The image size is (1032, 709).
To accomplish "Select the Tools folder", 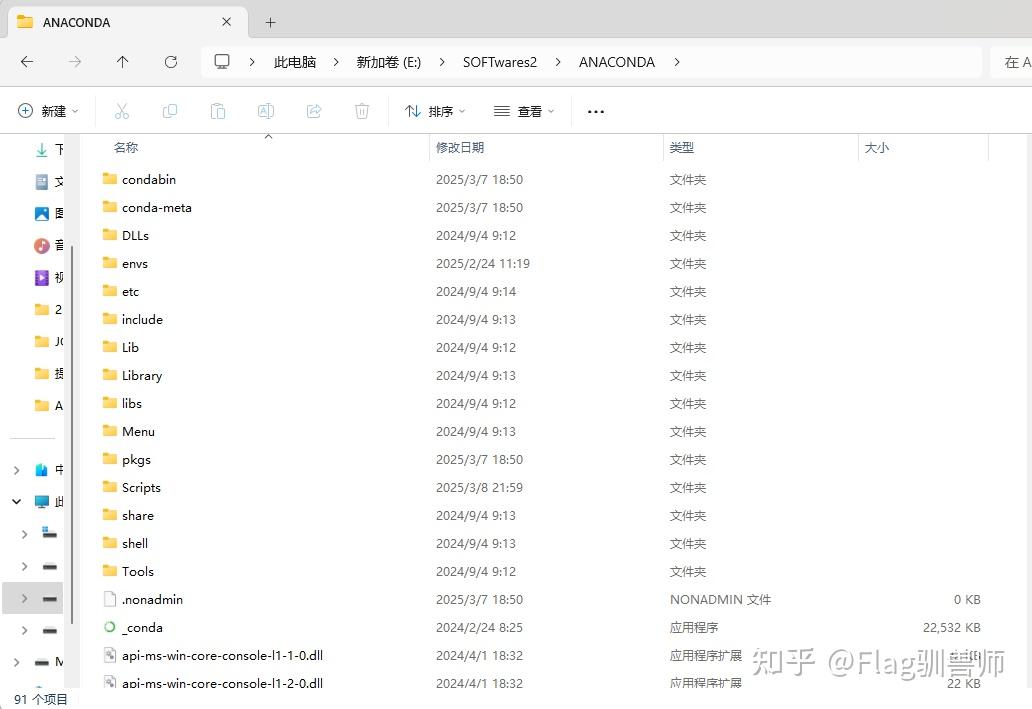I will (138, 571).
